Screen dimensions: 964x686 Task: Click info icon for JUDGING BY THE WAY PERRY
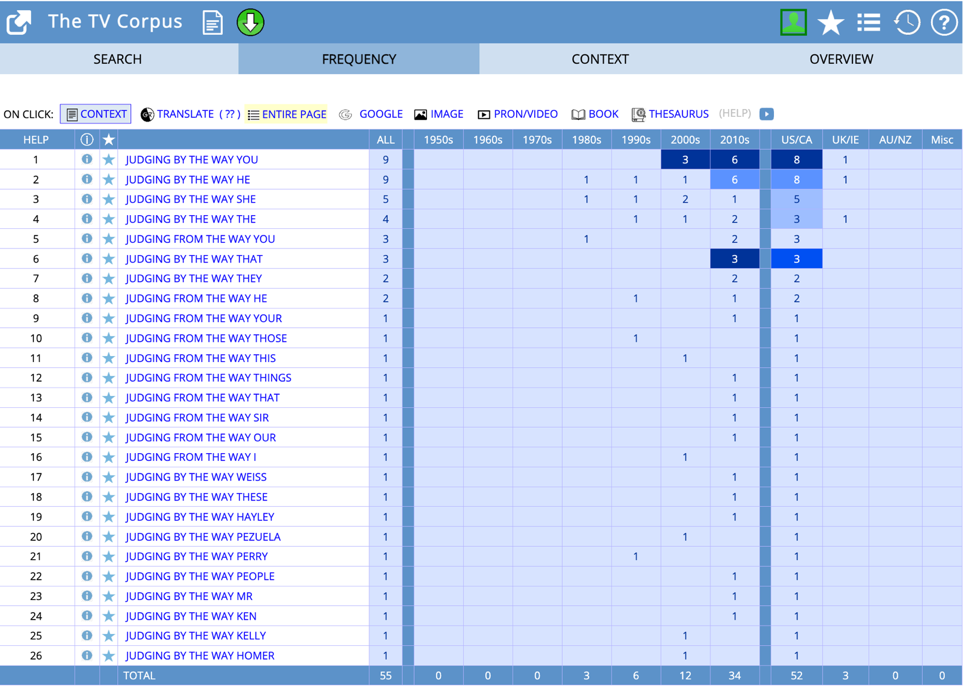coord(87,556)
